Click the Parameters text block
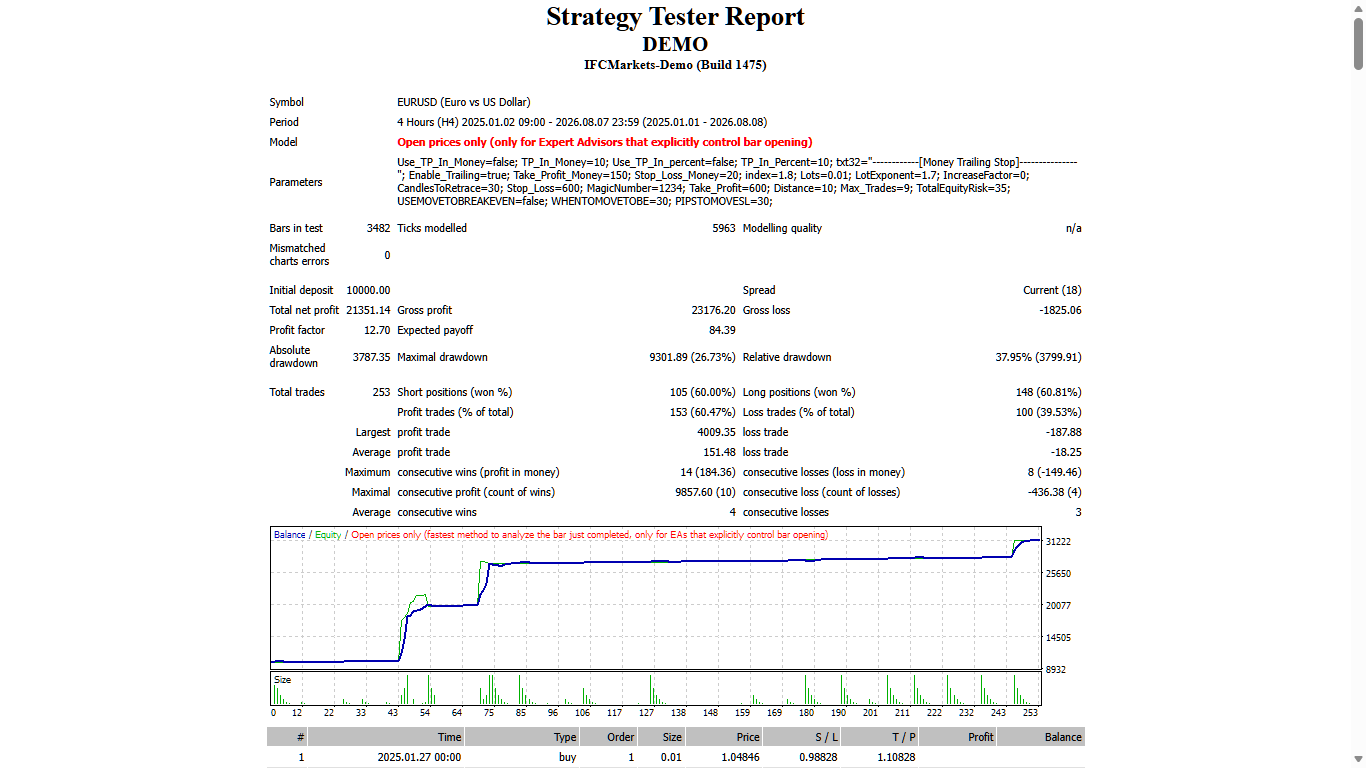This screenshot has height=768, width=1366. (x=737, y=181)
